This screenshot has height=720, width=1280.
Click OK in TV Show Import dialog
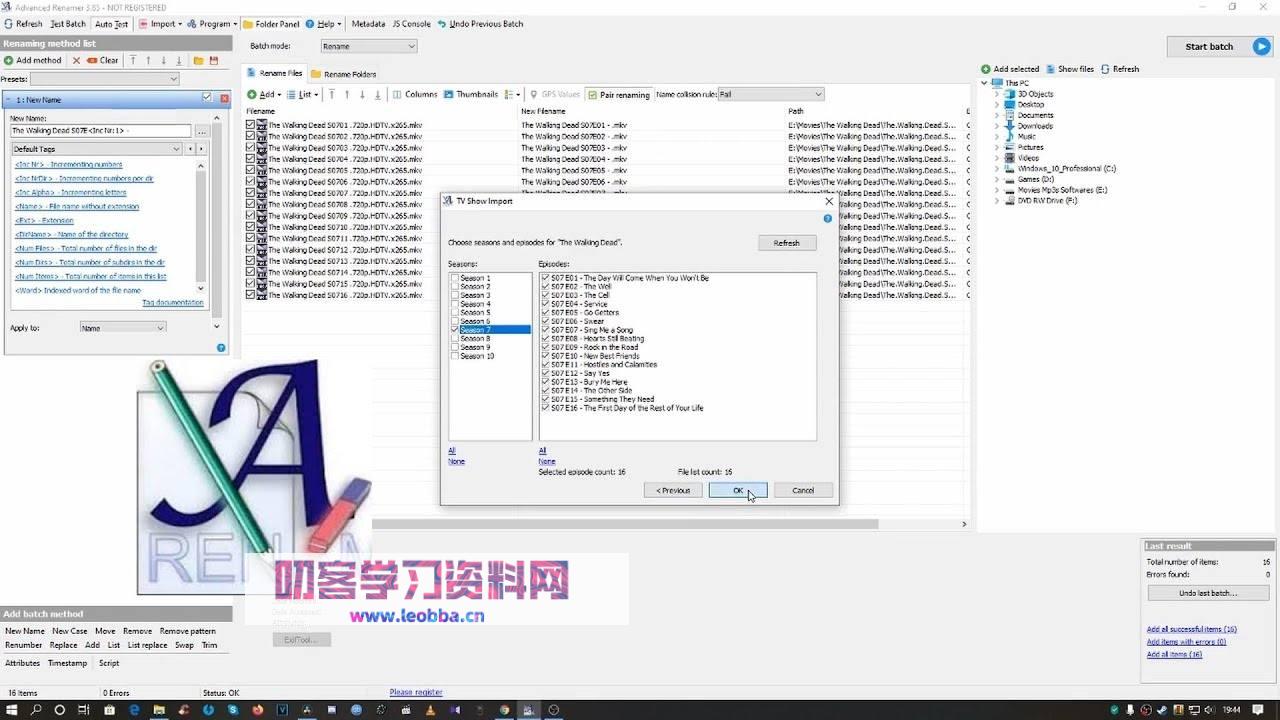point(738,490)
